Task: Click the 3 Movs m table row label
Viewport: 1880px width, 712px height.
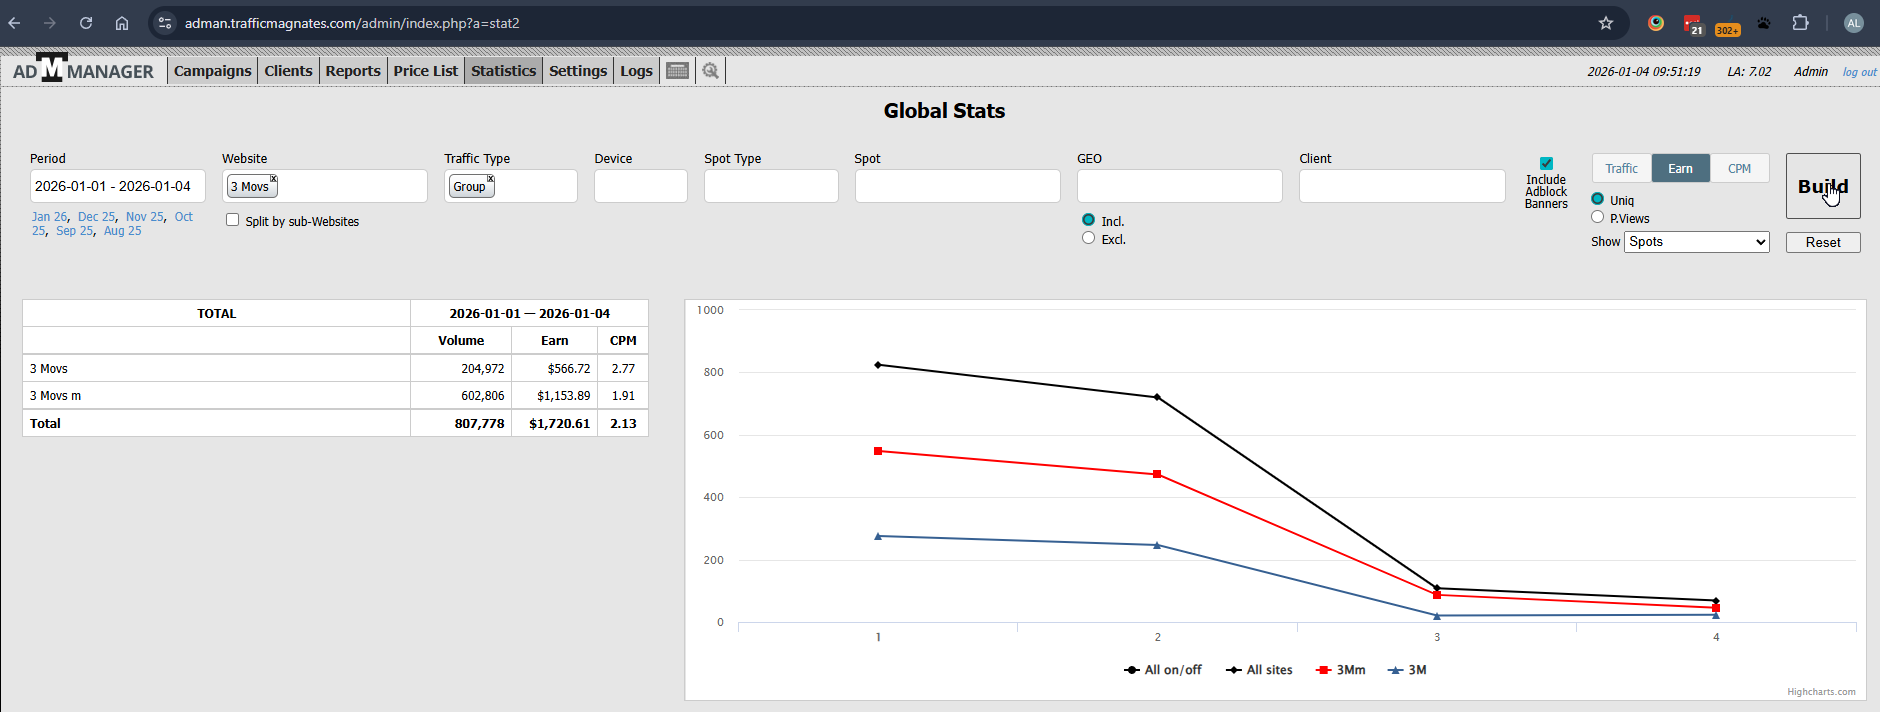Action: [56, 396]
